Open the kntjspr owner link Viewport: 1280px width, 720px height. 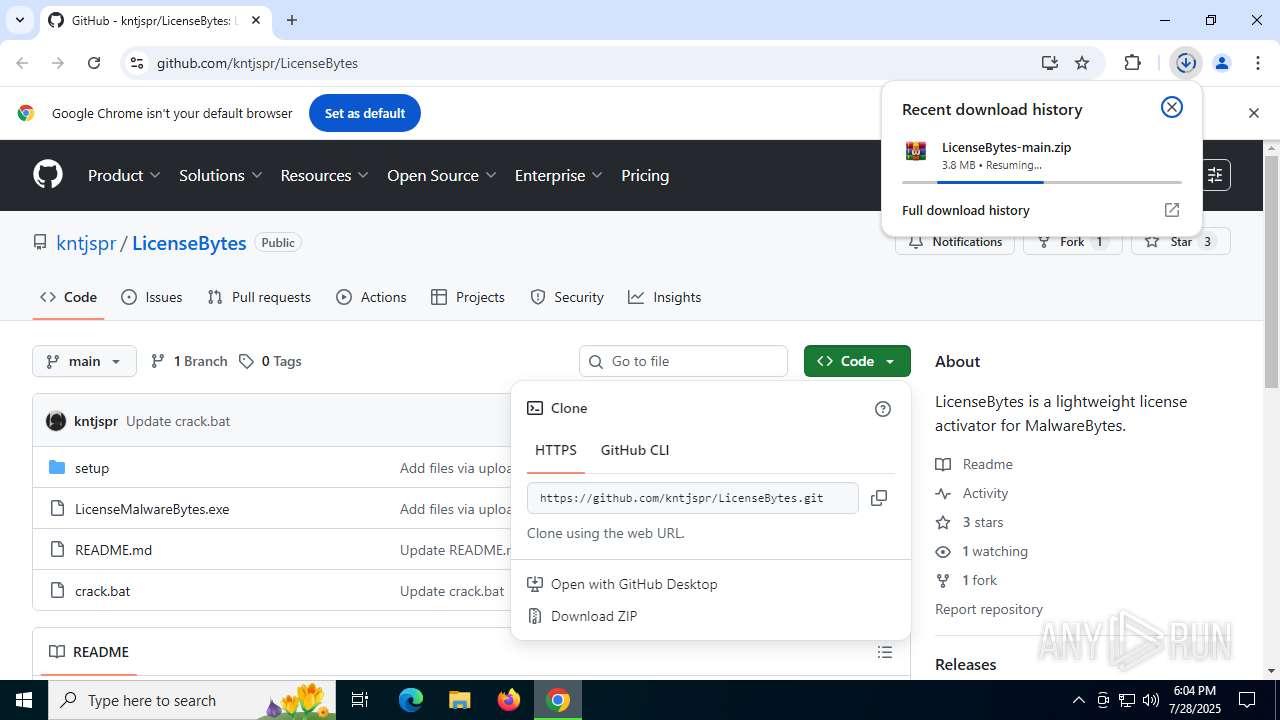click(86, 243)
